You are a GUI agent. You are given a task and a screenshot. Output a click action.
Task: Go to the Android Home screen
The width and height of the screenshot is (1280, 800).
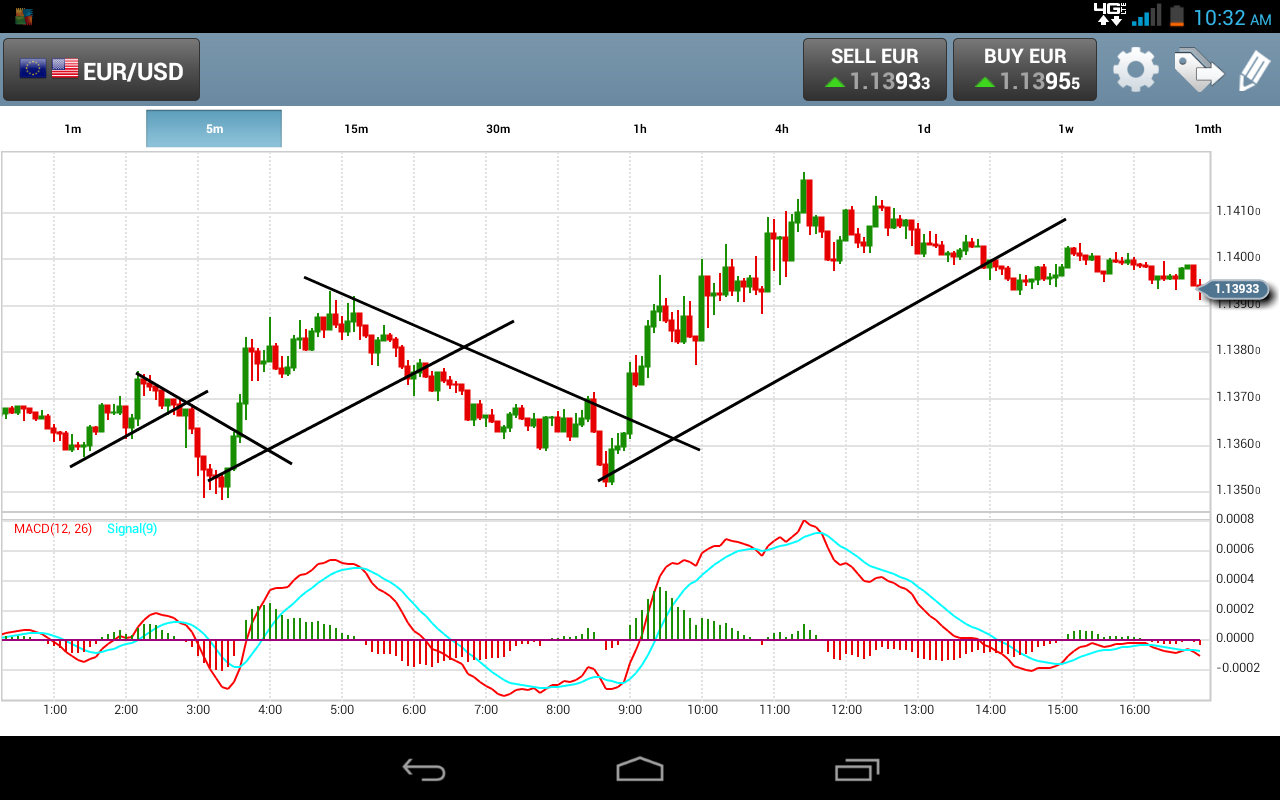tap(640, 768)
